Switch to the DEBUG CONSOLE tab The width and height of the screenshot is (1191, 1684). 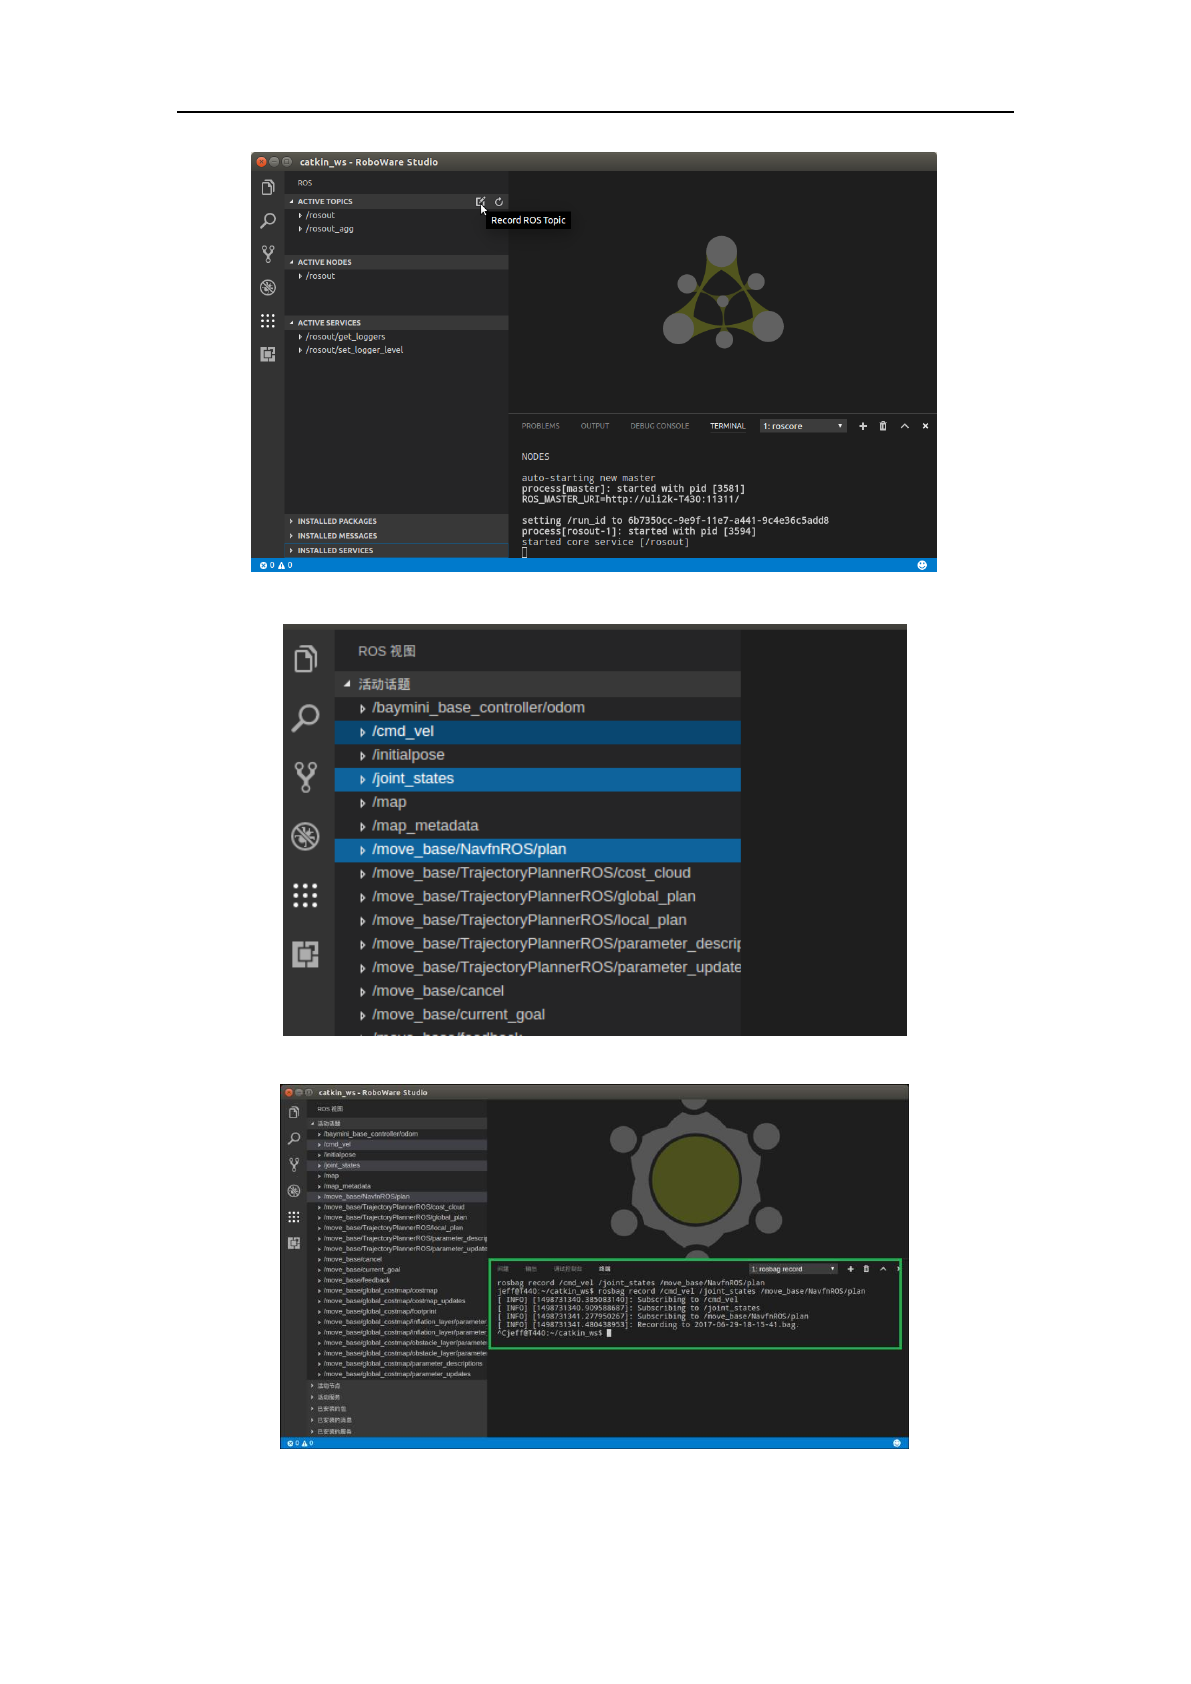pyautogui.click(x=660, y=426)
